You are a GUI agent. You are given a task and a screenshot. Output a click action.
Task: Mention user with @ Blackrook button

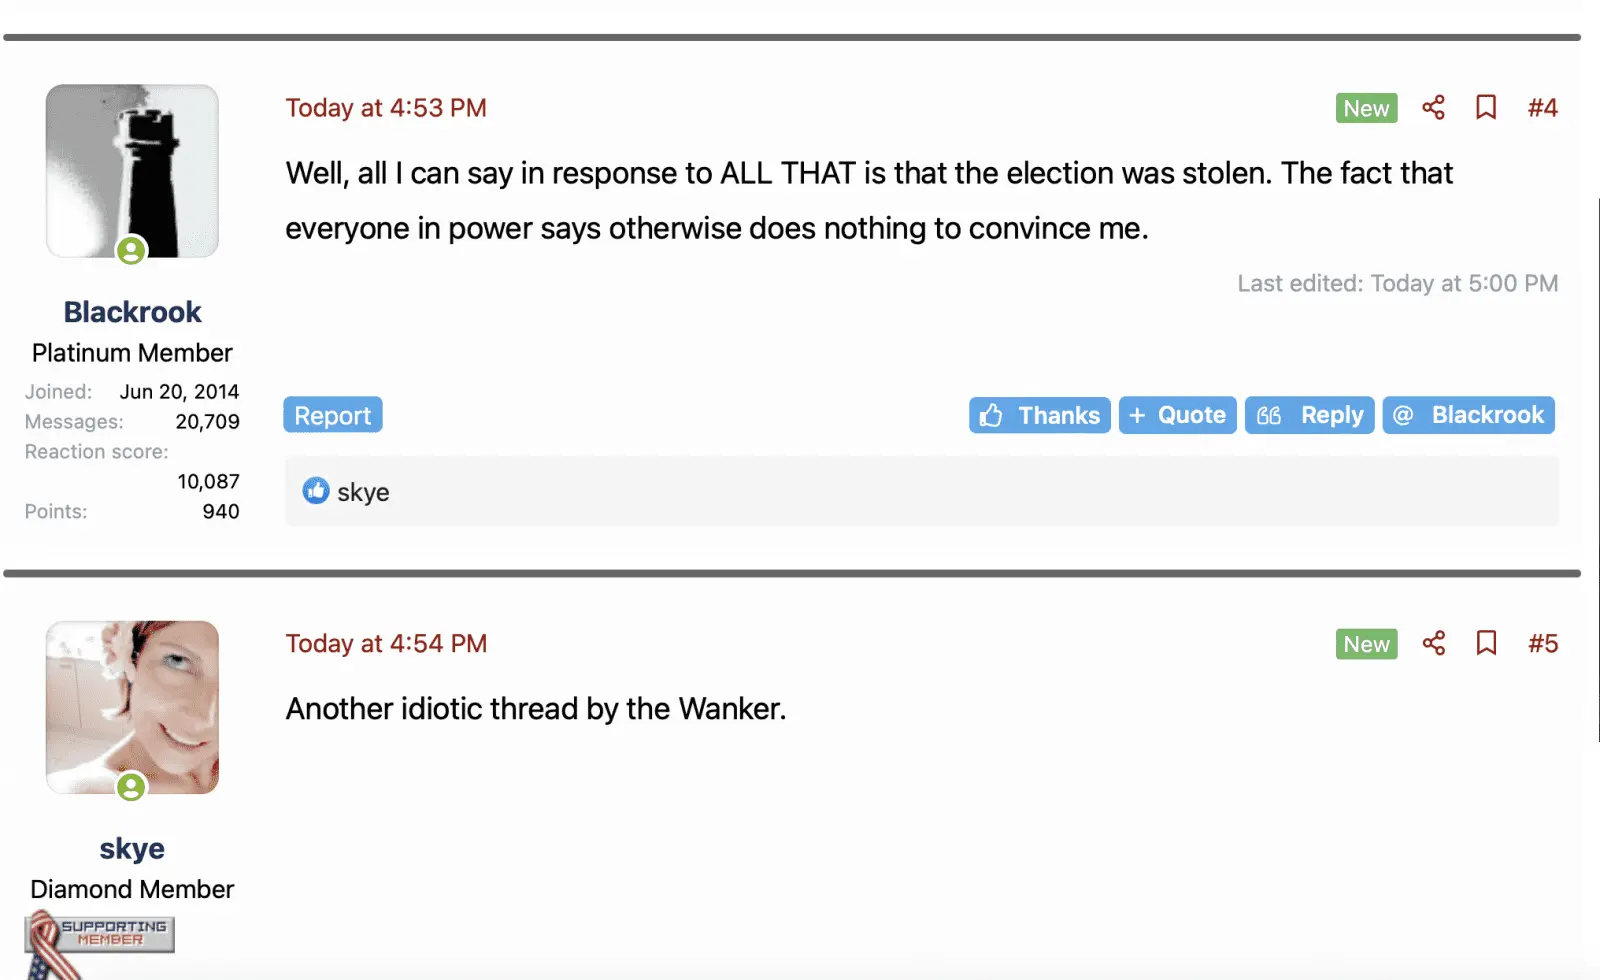tap(1468, 415)
